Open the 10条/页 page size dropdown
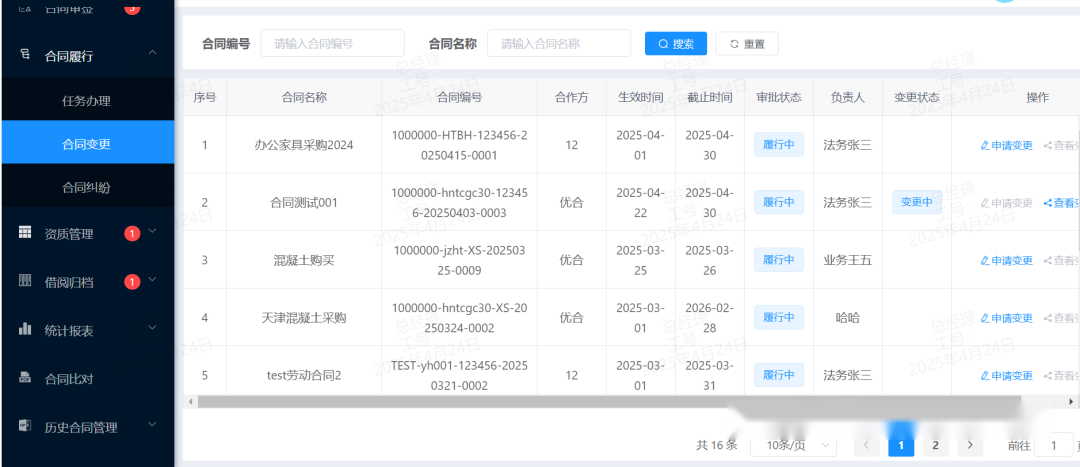The height and width of the screenshot is (467, 1080). (x=793, y=445)
